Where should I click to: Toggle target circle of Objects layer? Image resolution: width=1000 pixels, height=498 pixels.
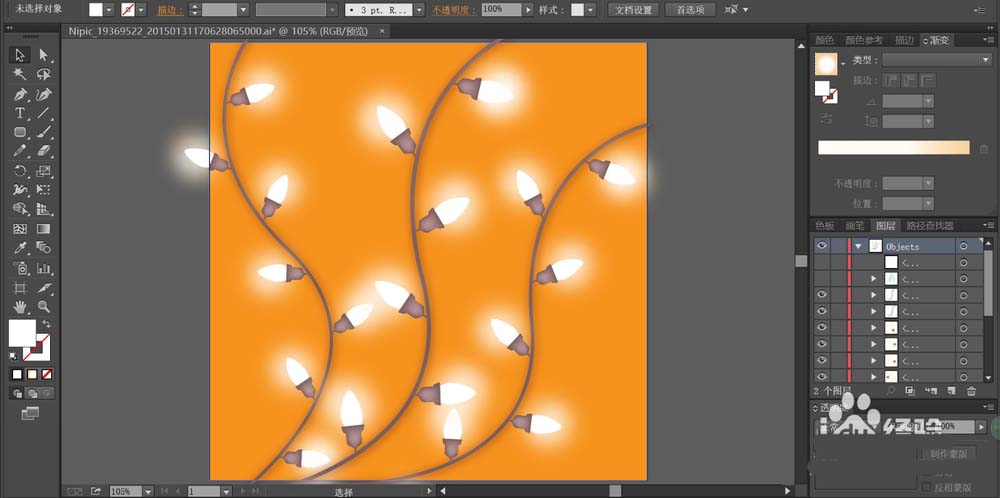(964, 246)
